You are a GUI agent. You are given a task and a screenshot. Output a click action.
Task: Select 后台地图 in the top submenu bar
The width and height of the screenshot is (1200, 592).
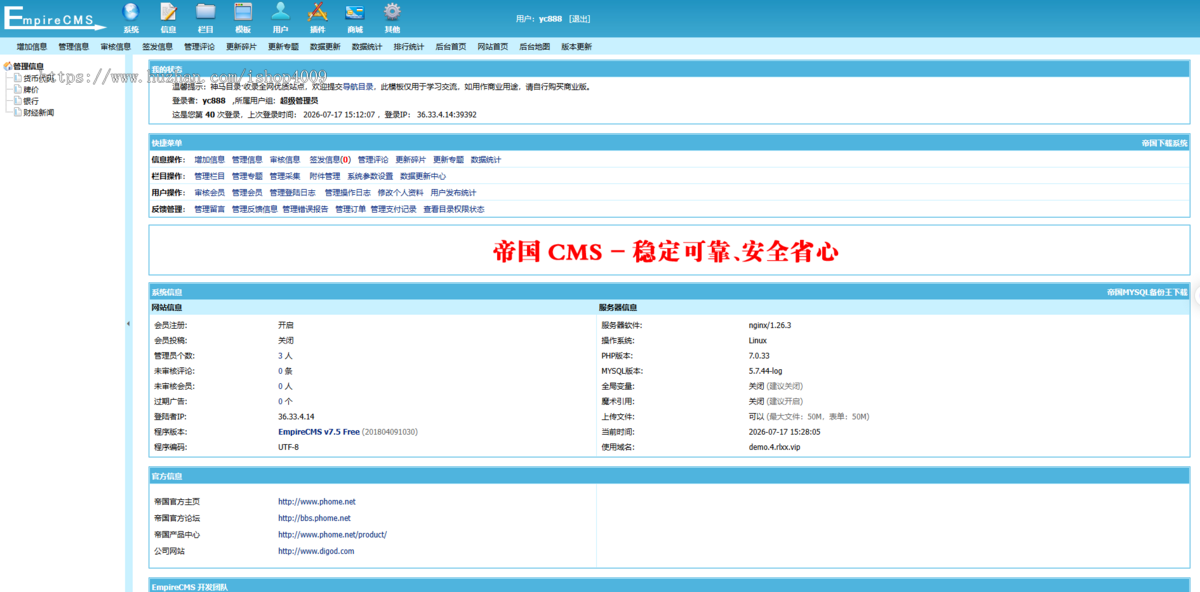[x=535, y=46]
